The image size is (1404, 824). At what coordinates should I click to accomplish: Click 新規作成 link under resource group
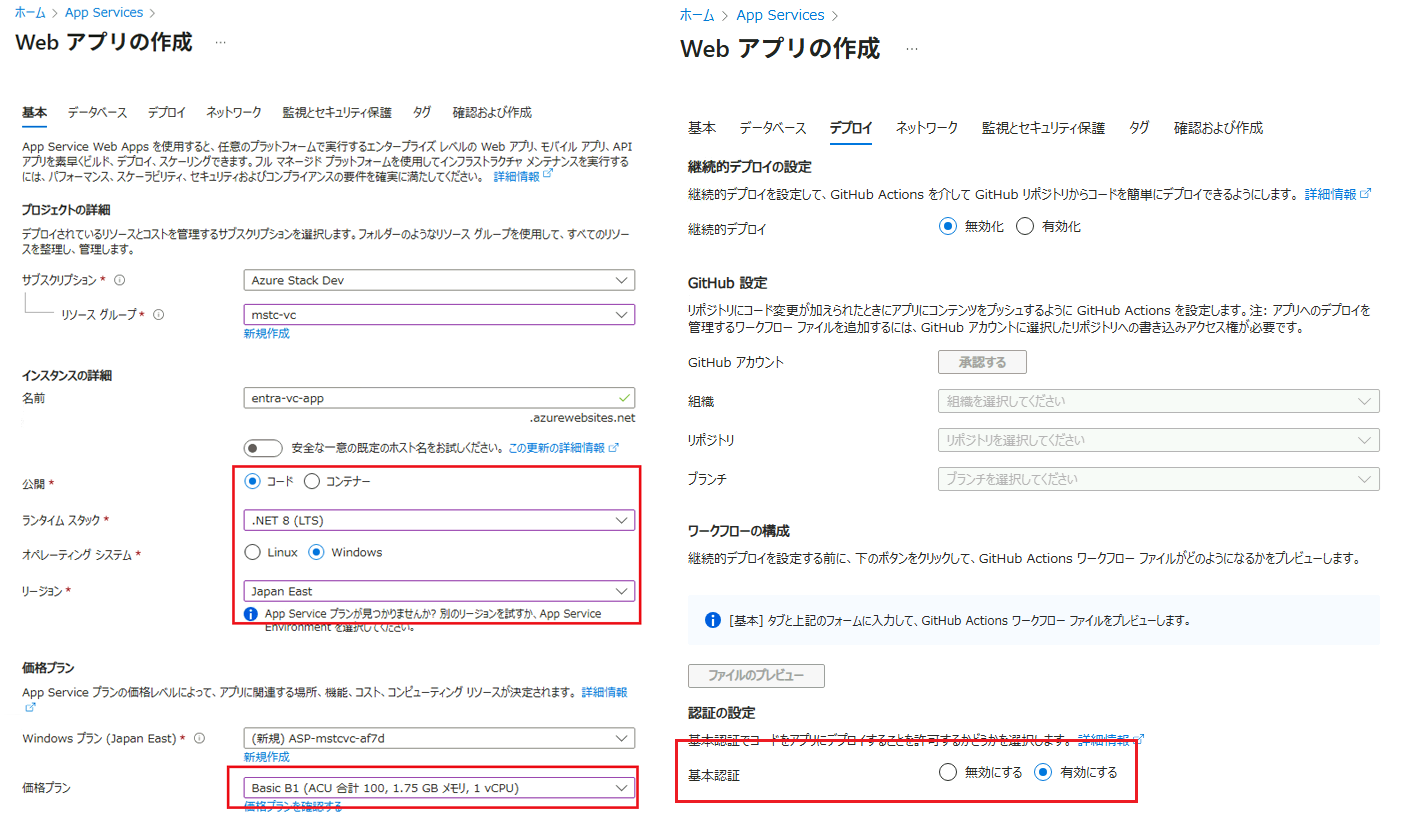(x=266, y=334)
